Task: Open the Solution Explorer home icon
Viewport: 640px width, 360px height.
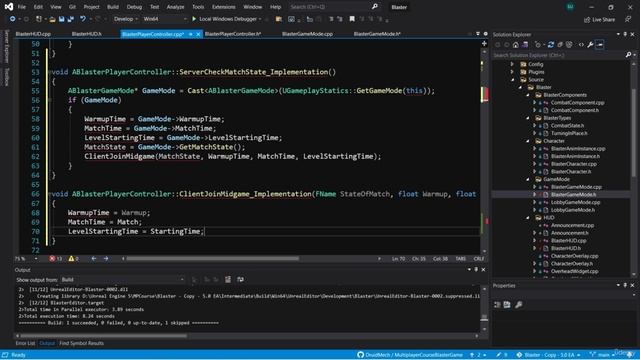Action: [516, 45]
